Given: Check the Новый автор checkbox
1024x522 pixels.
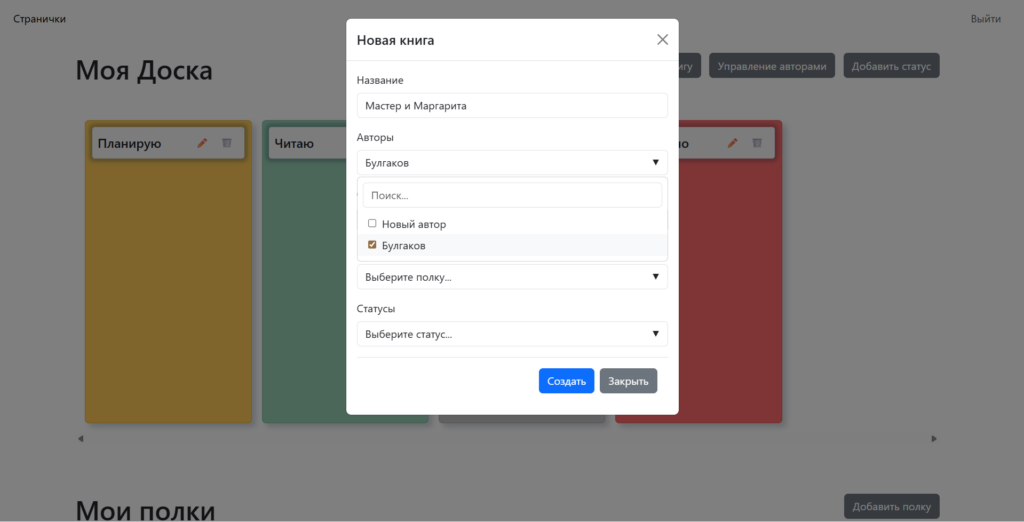Looking at the screenshot, I should 372,224.
